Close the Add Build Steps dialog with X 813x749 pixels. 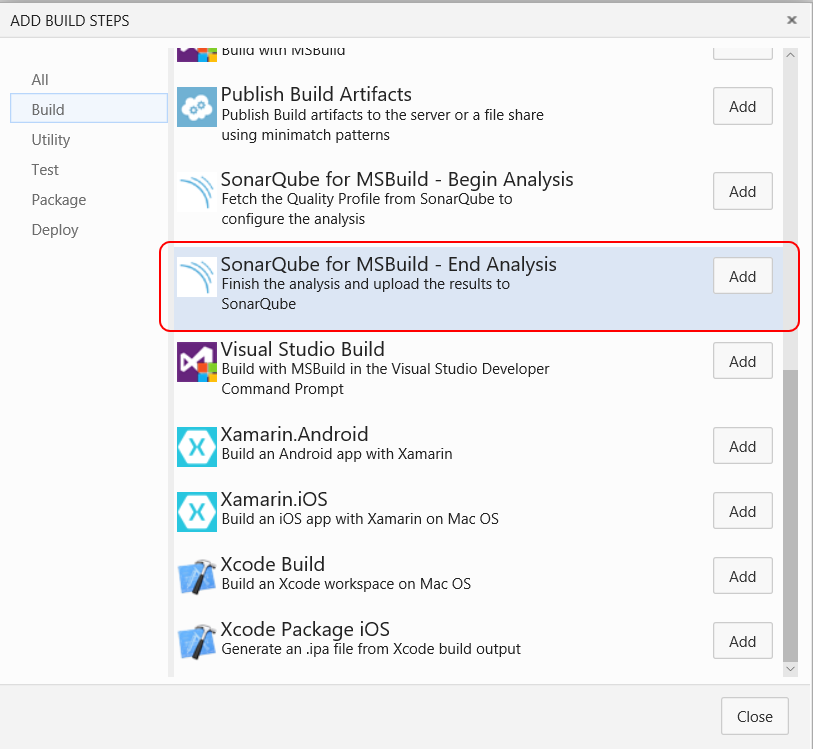[792, 20]
